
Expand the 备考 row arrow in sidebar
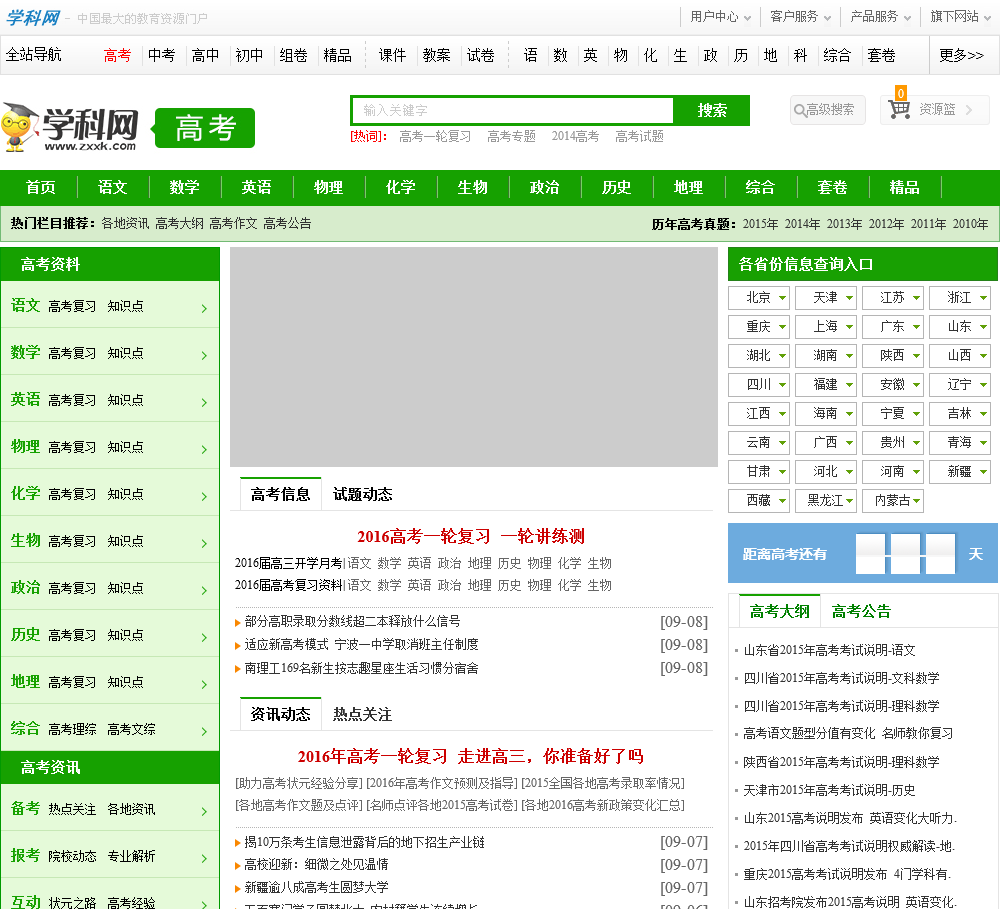[204, 812]
